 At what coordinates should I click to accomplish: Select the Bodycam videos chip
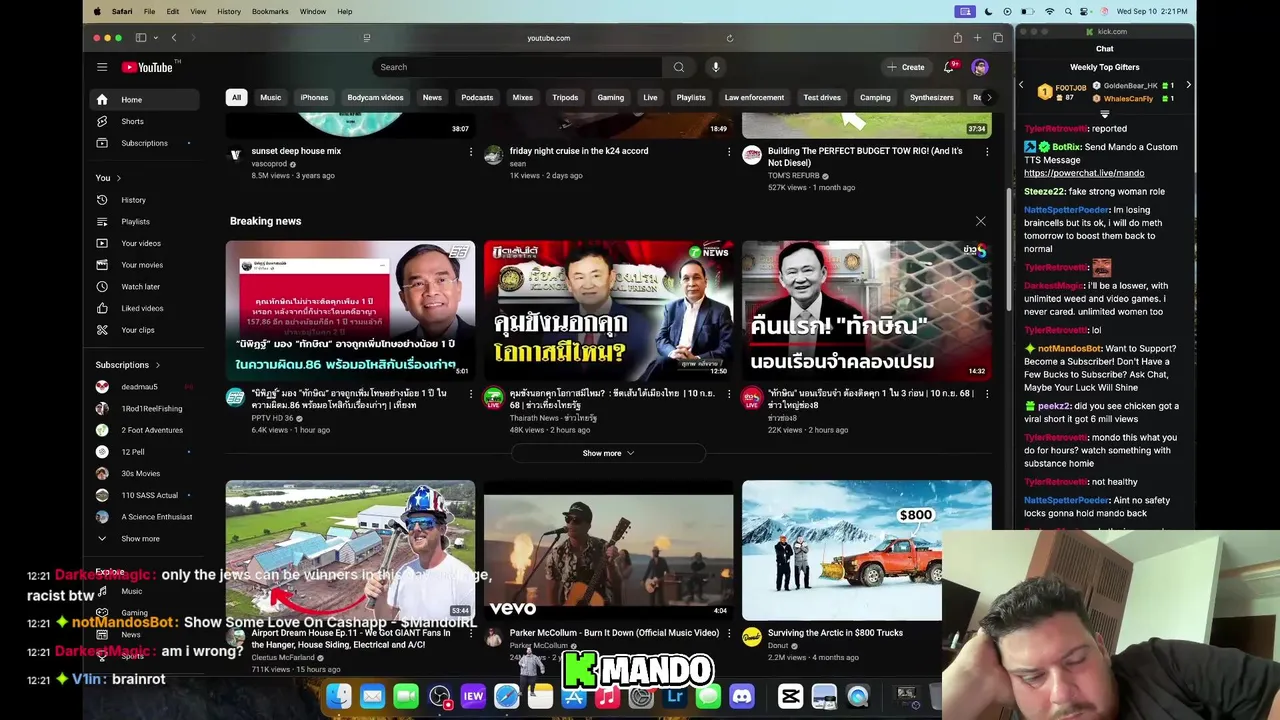click(375, 97)
